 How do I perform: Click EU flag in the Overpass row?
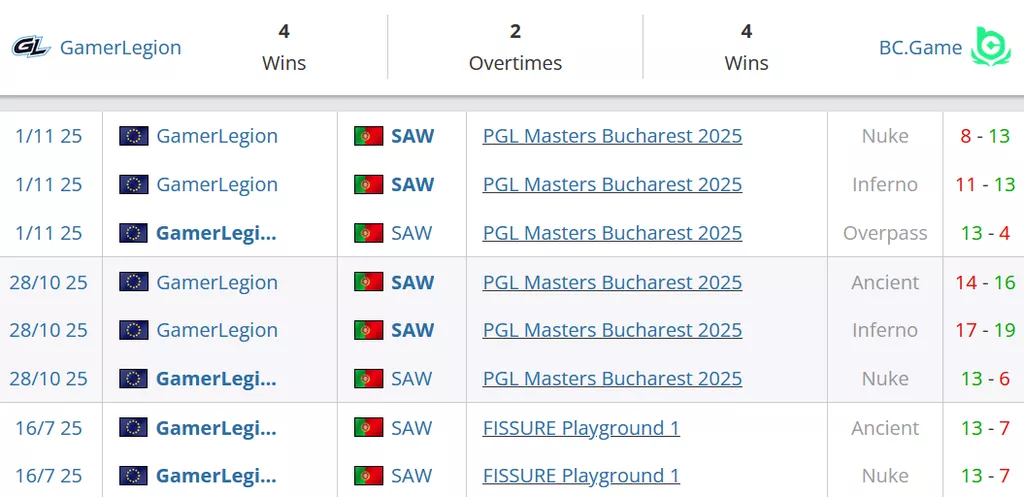pyautogui.click(x=133, y=233)
